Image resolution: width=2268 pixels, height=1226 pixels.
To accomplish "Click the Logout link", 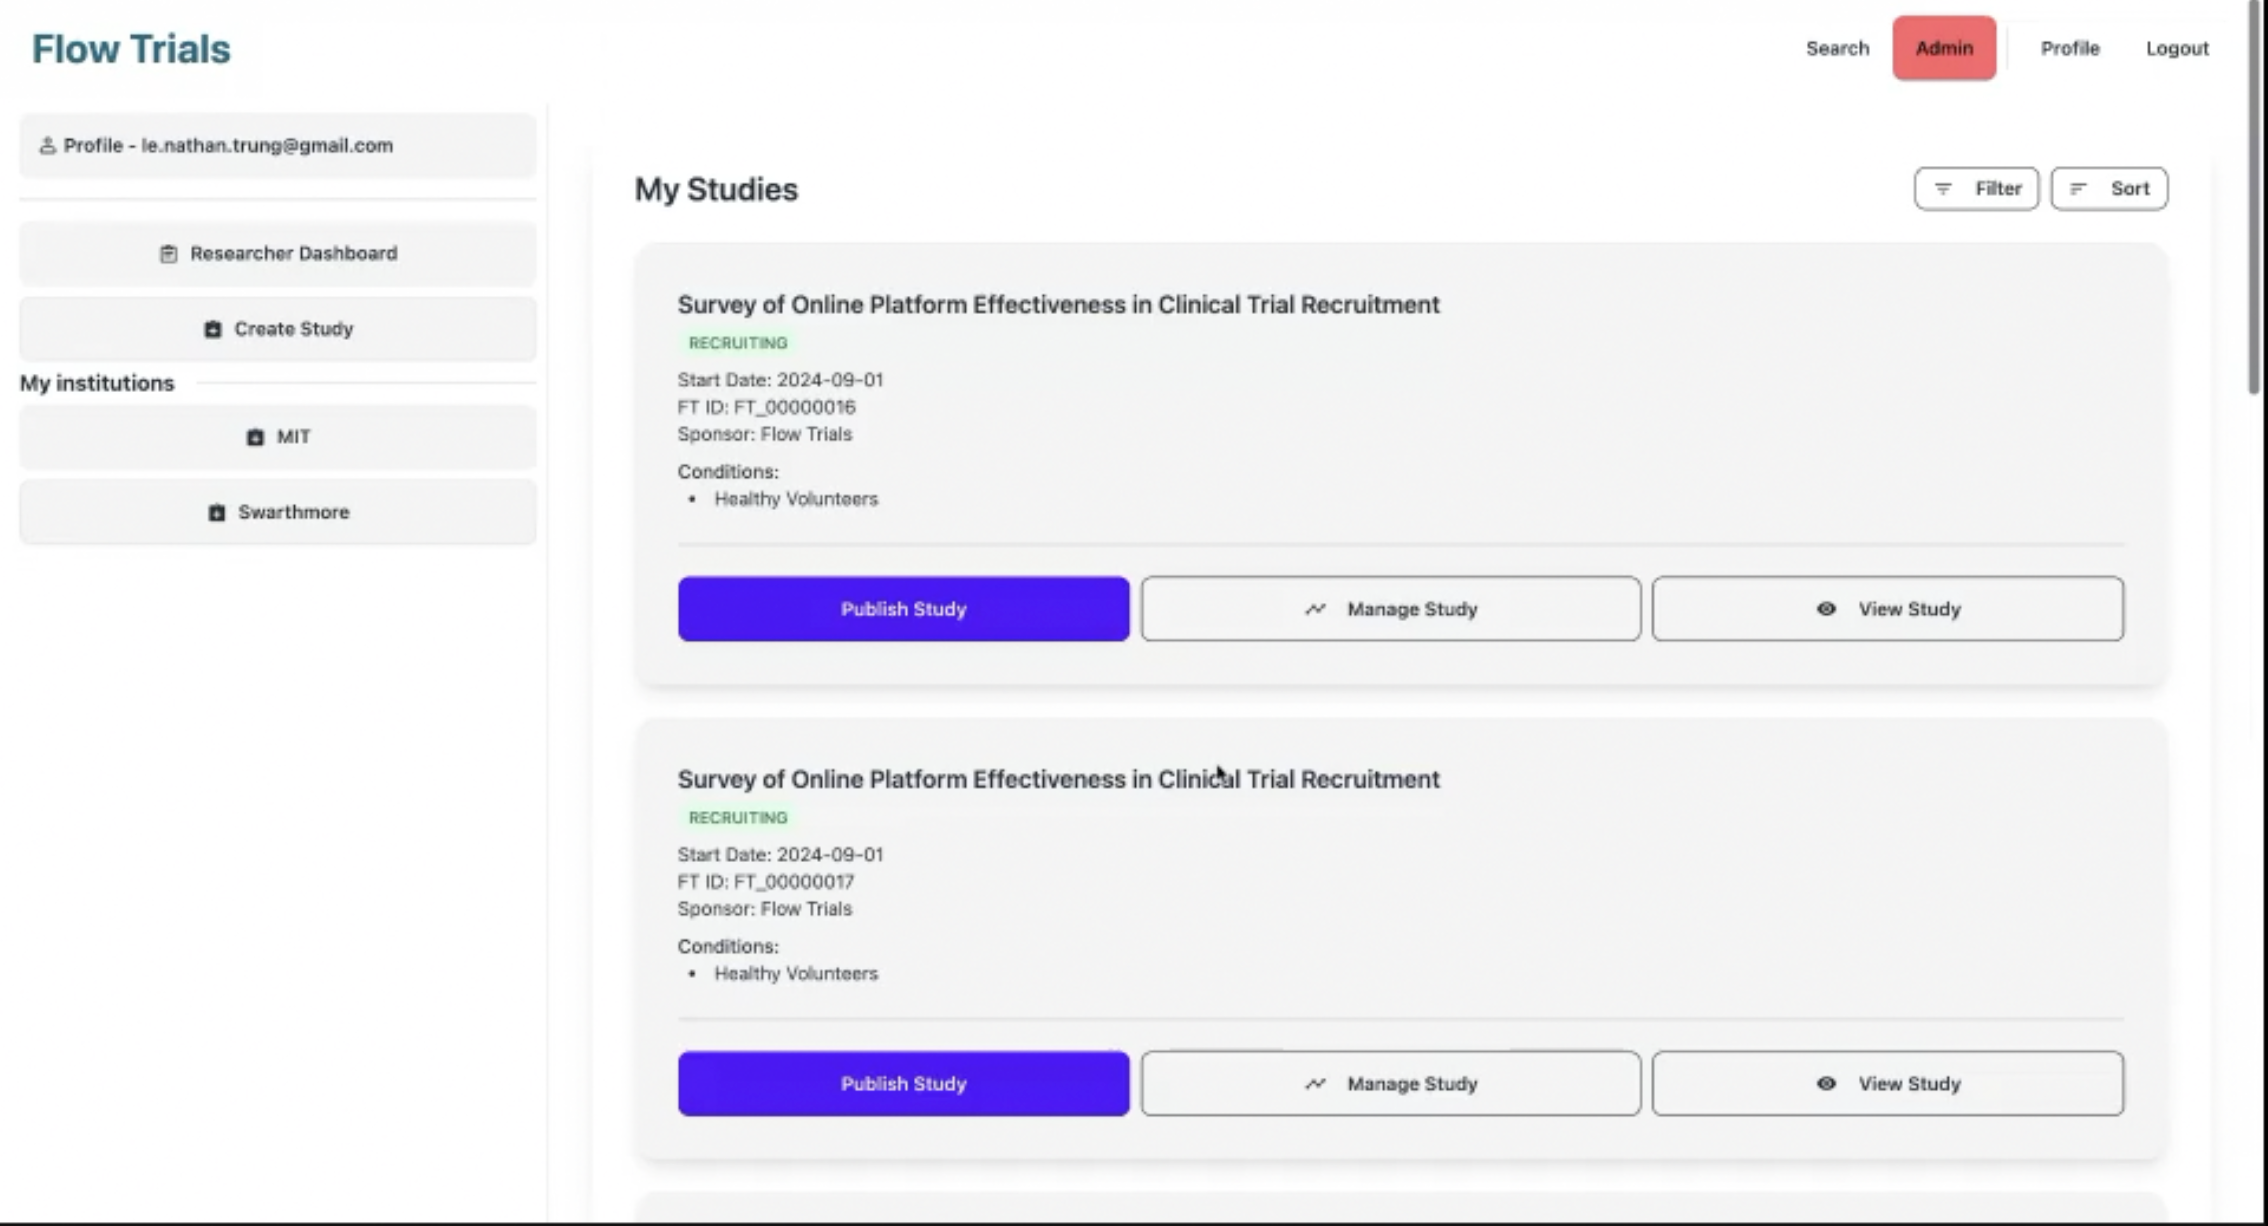I will [x=2177, y=48].
